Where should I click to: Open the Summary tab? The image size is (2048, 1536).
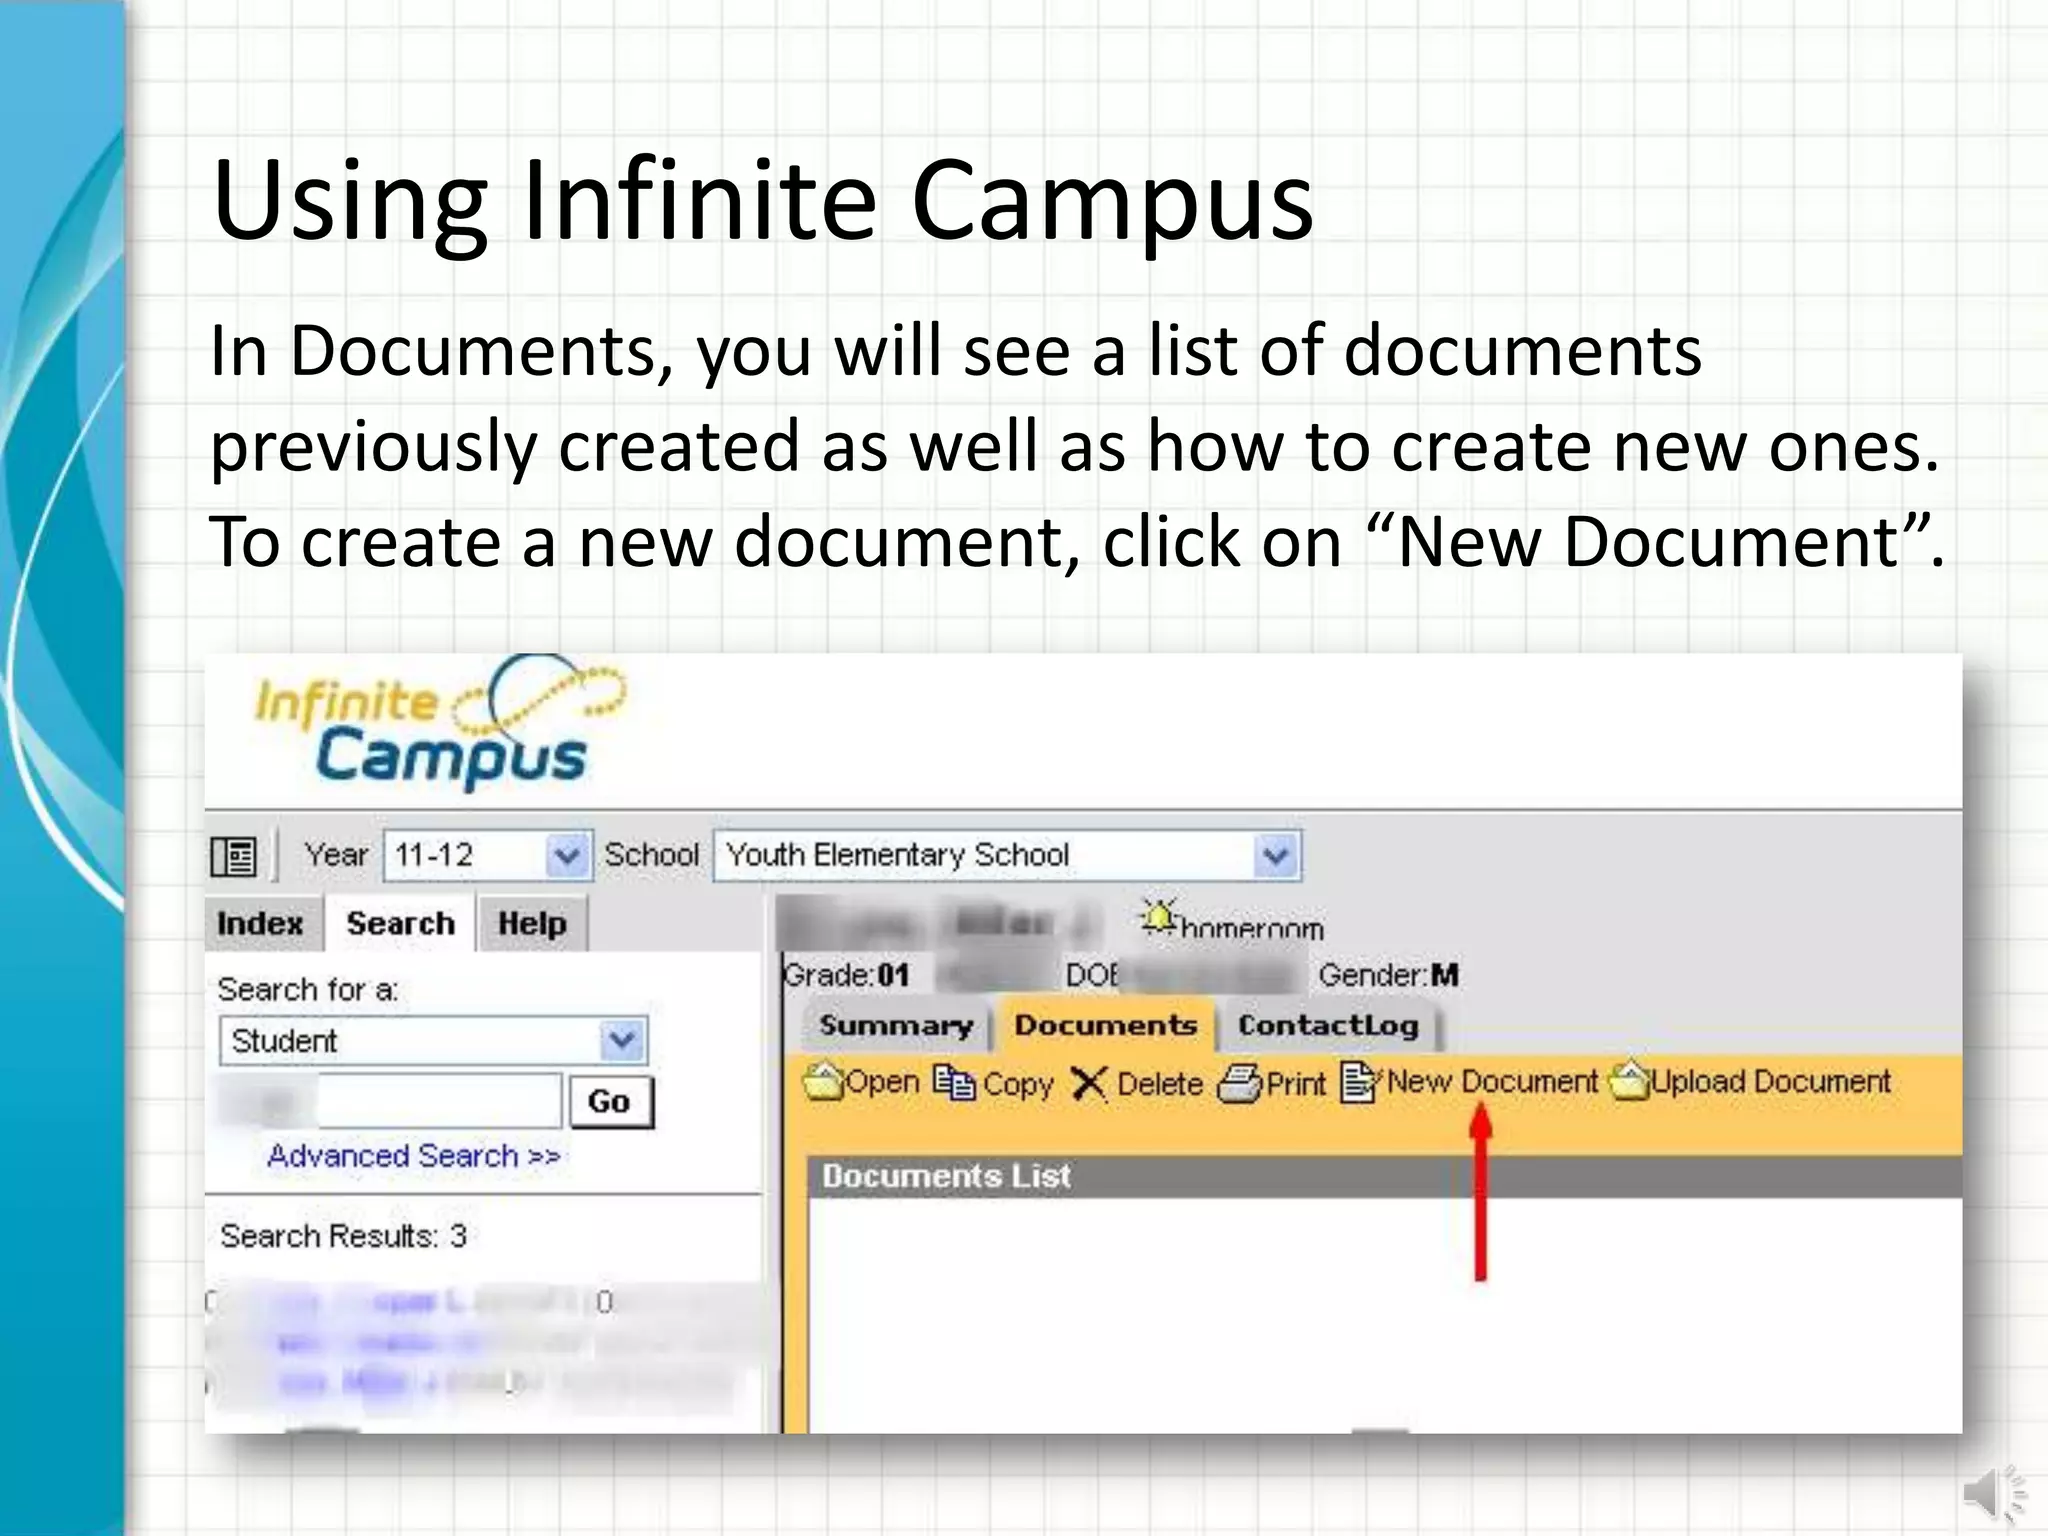click(x=896, y=1025)
